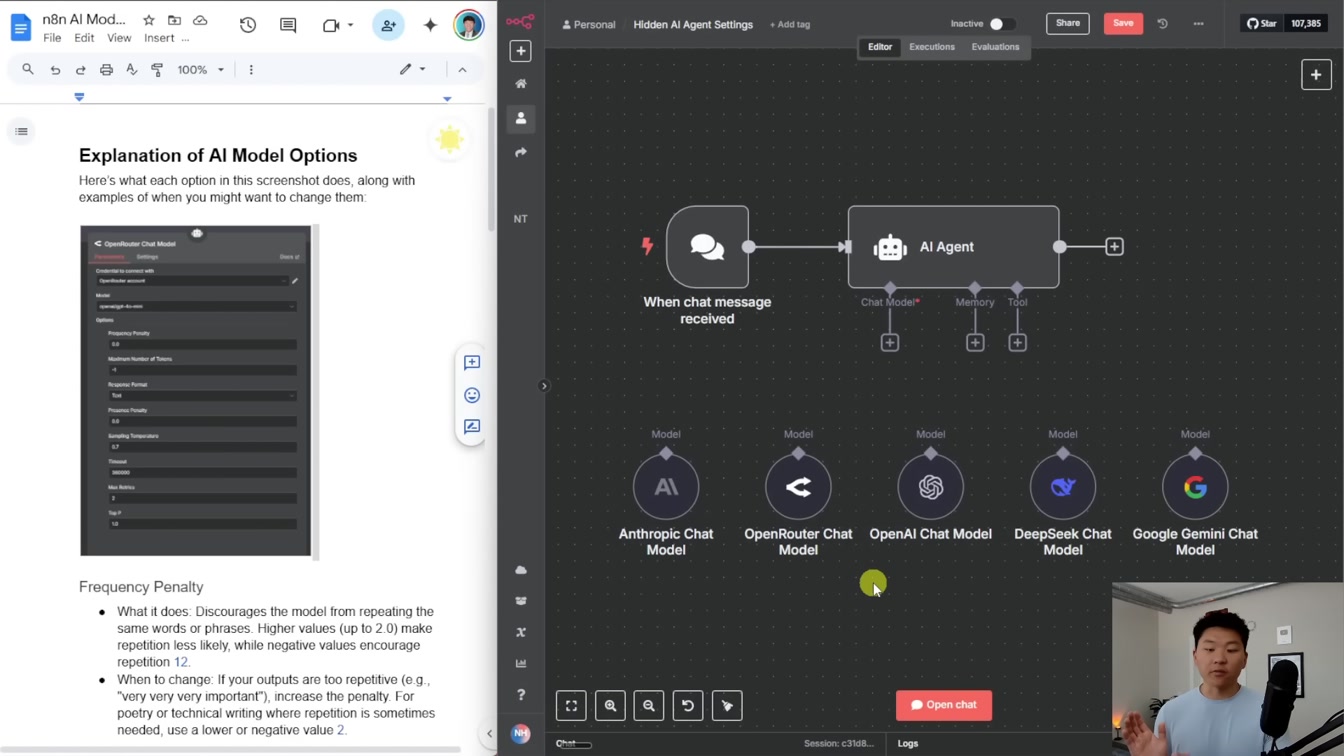
Task: Click the Add tag link in n8n
Action: [790, 25]
